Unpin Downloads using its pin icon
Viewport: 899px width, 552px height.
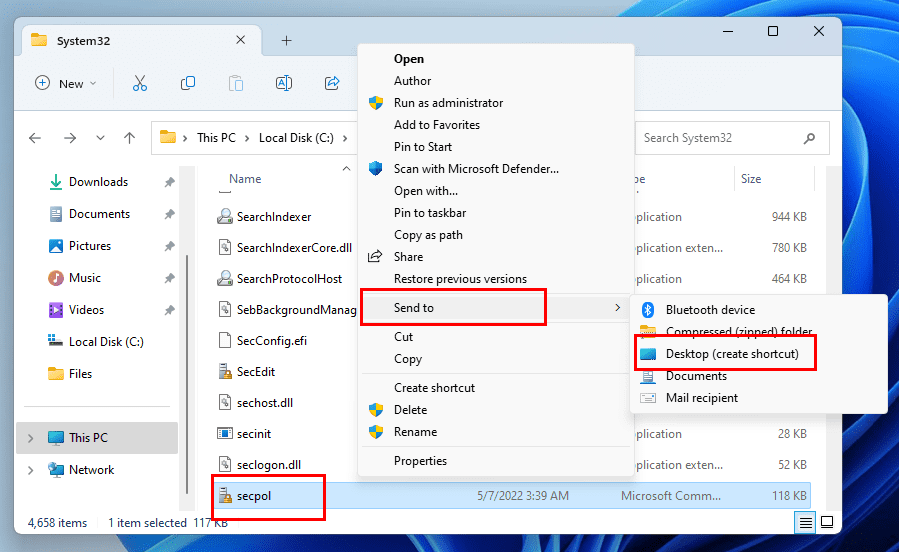tap(169, 182)
